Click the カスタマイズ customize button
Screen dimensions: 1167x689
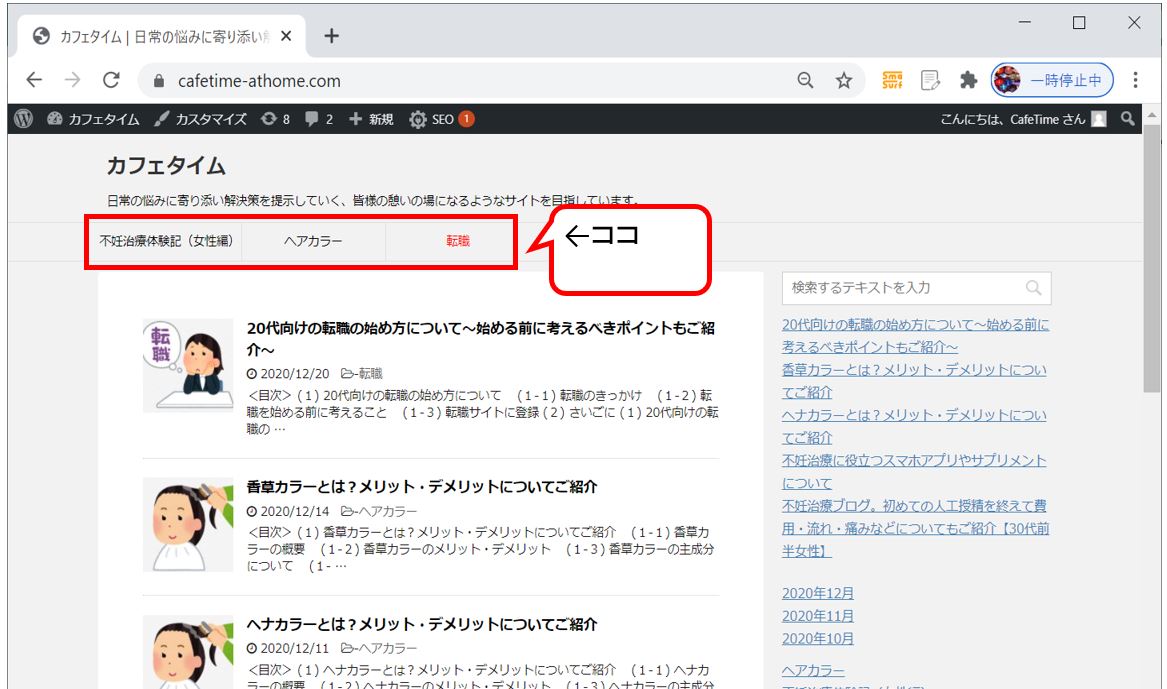[200, 119]
